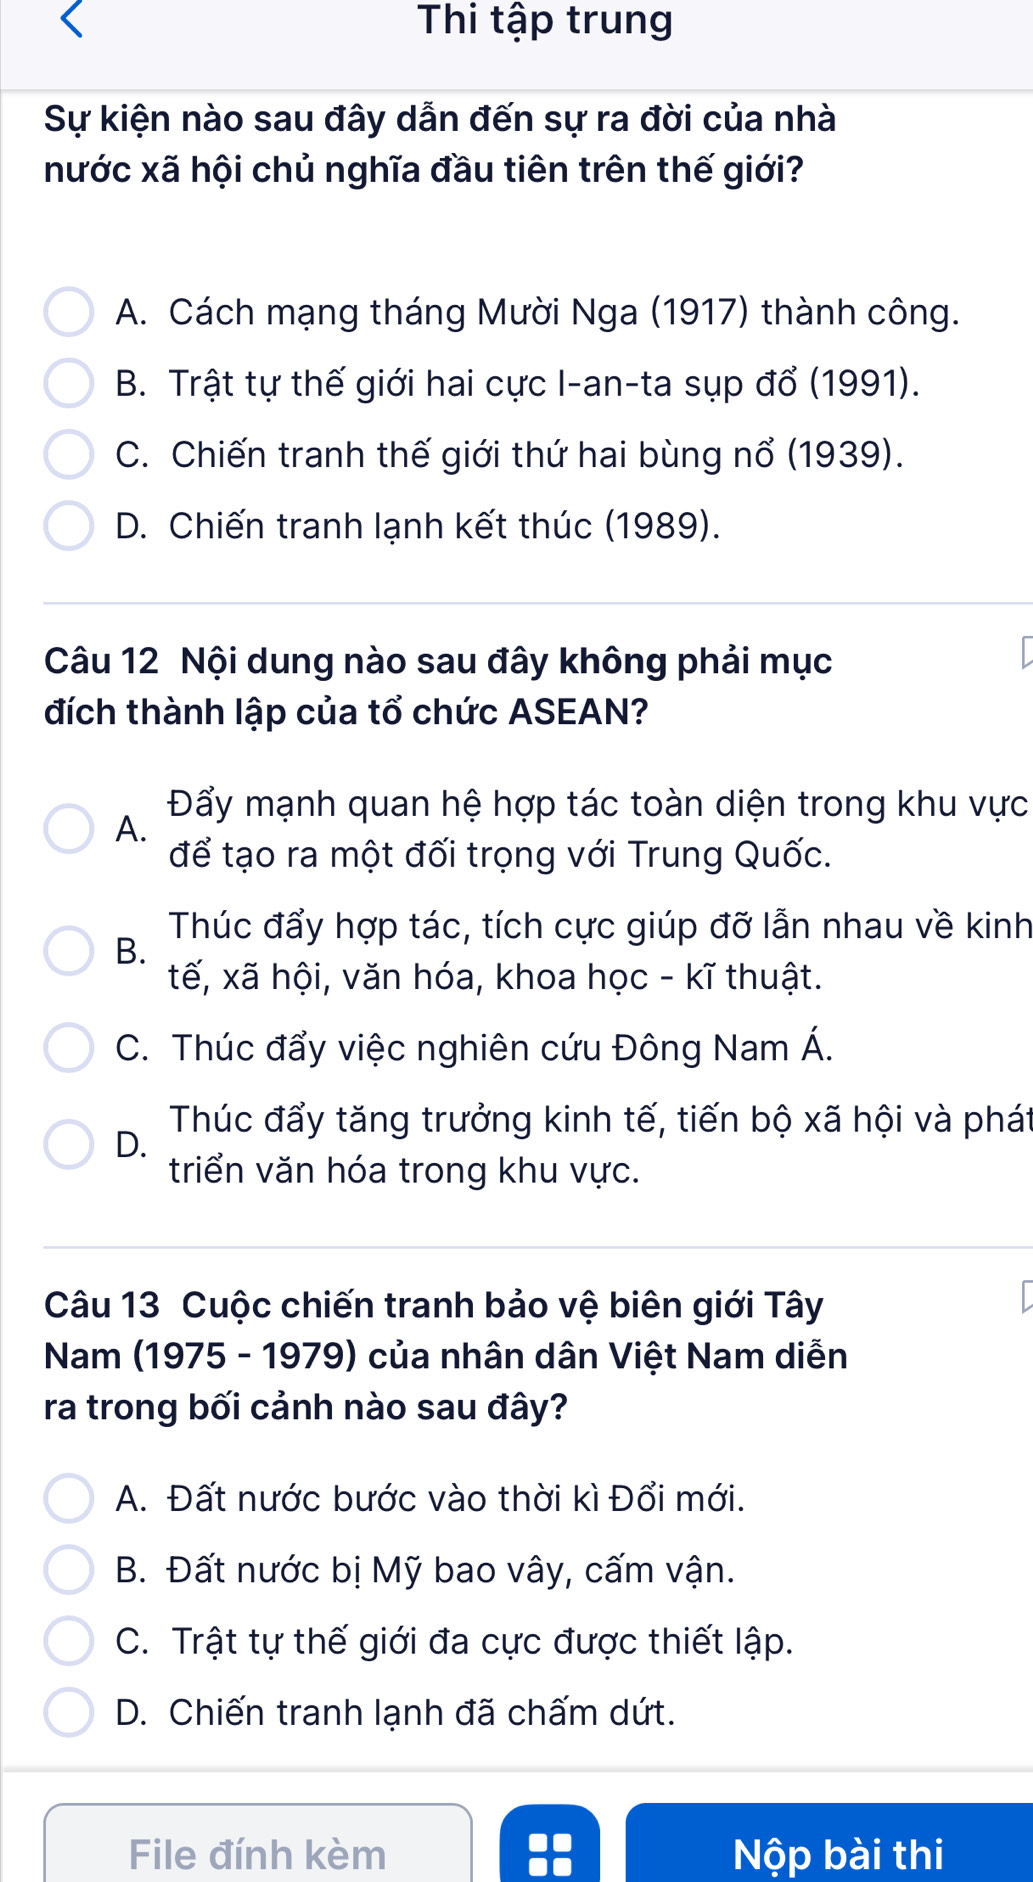Image resolution: width=1033 pixels, height=1882 pixels.
Task: Select option A about đối trọng với Trung Quốc
Action: 69,829
